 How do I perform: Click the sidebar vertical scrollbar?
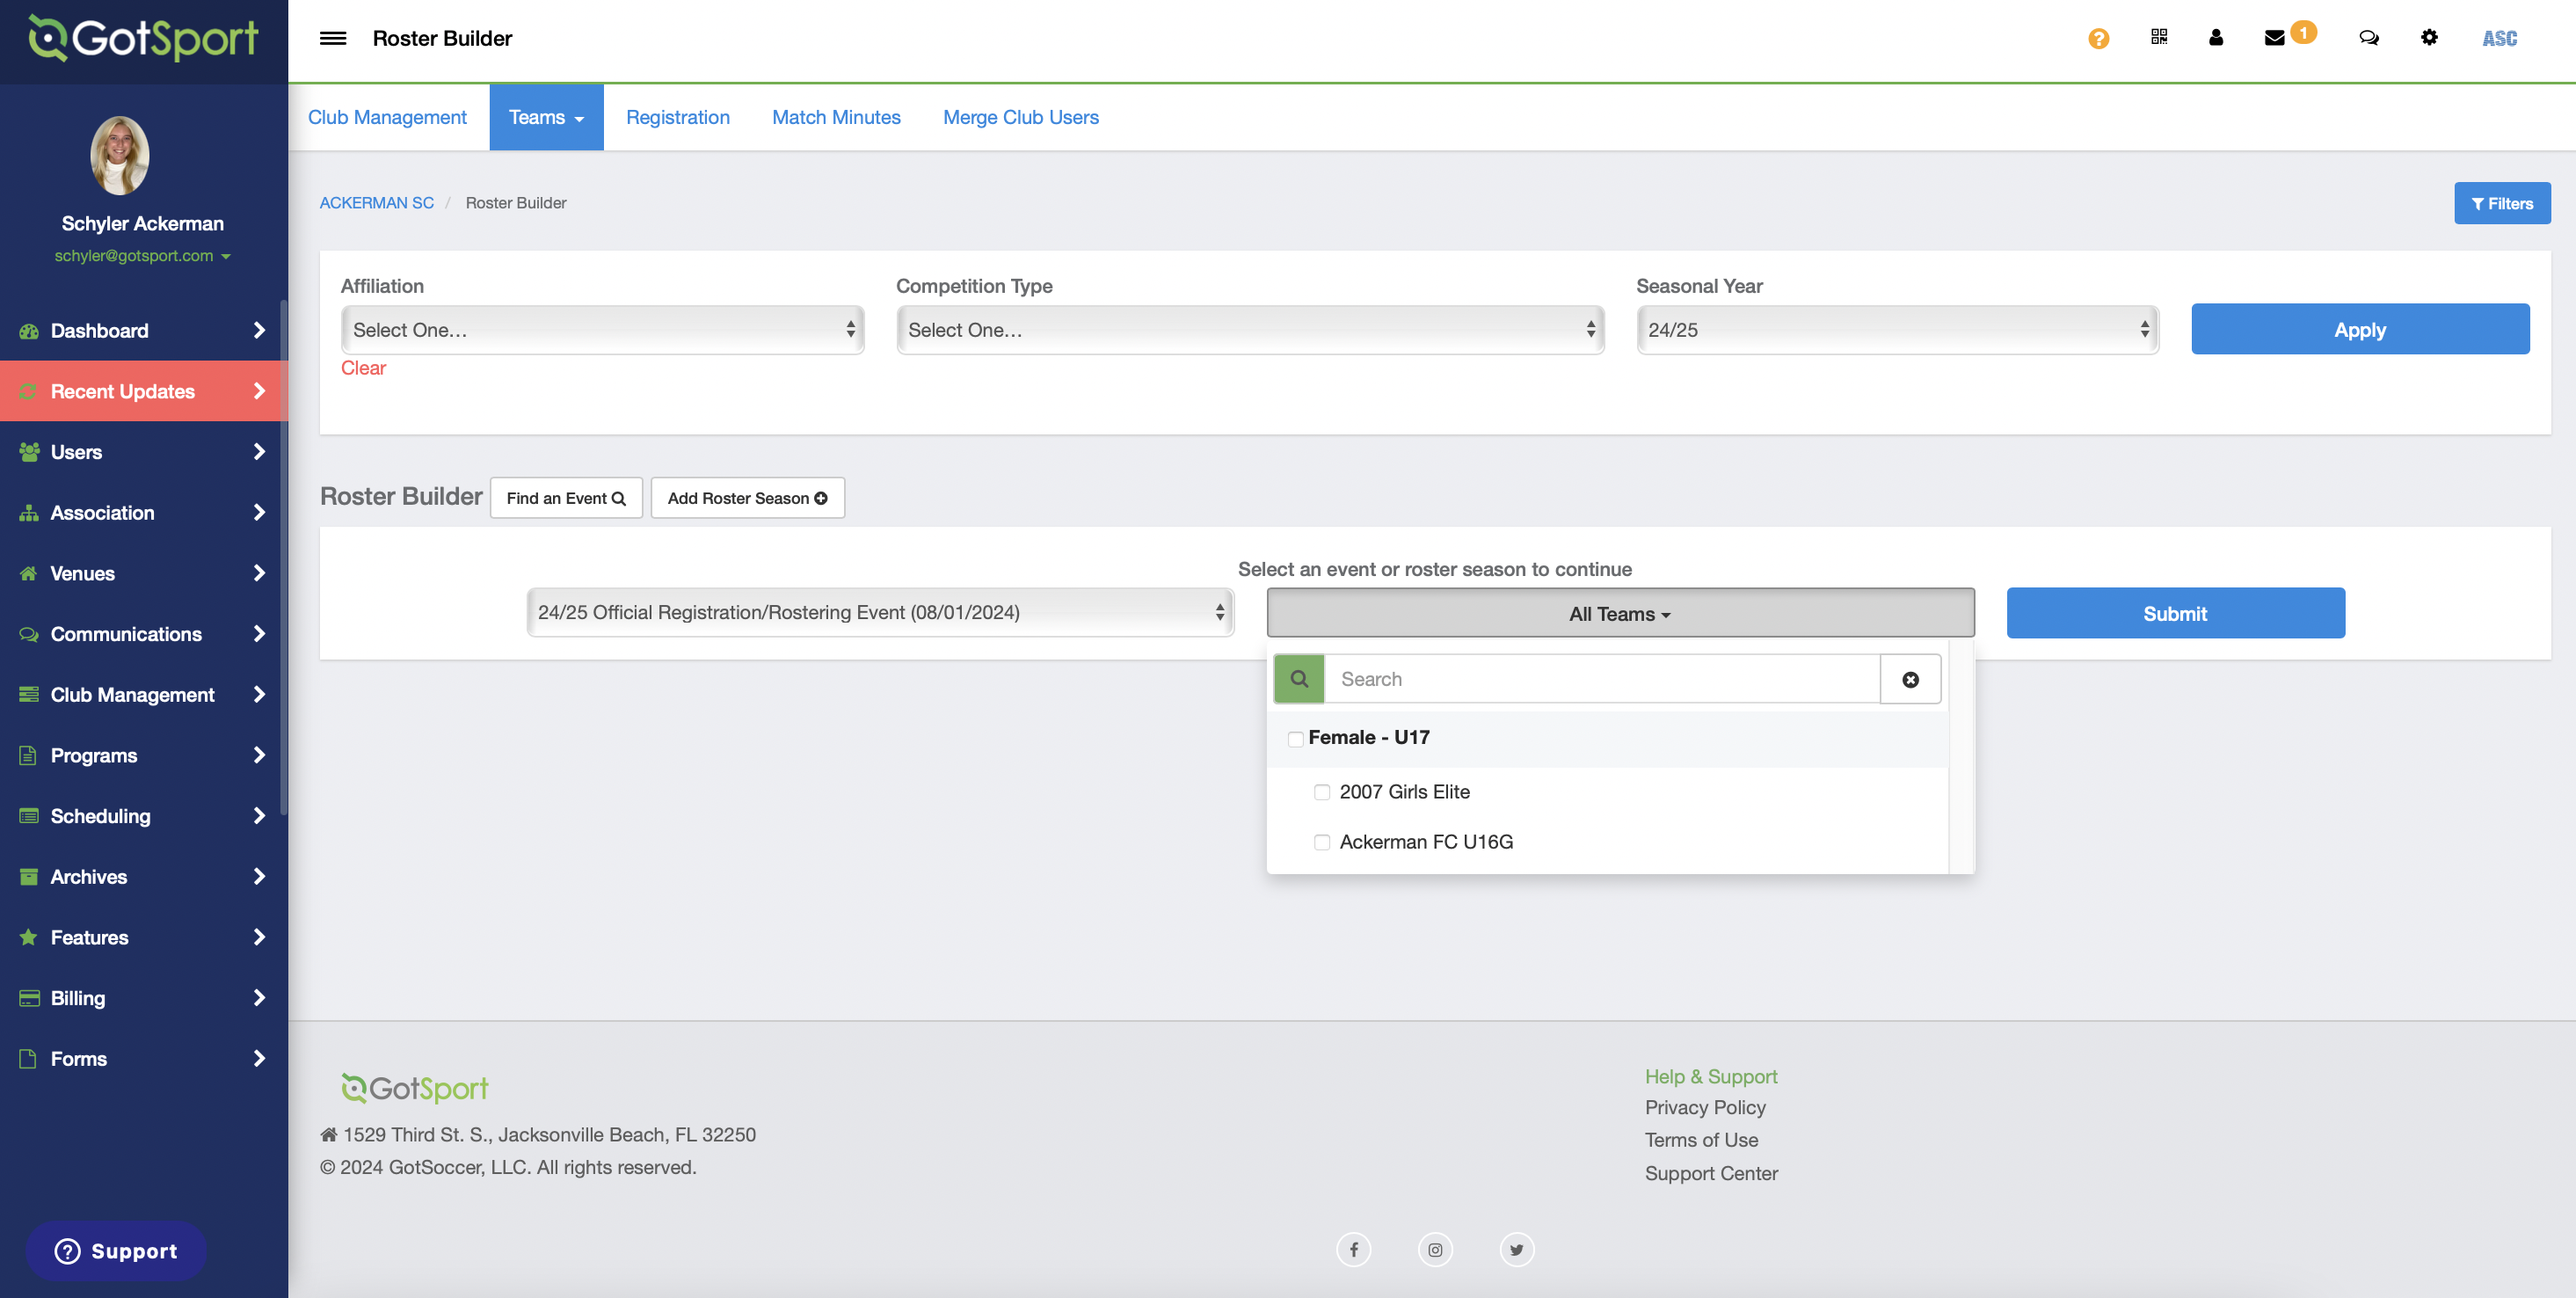pos(284,557)
